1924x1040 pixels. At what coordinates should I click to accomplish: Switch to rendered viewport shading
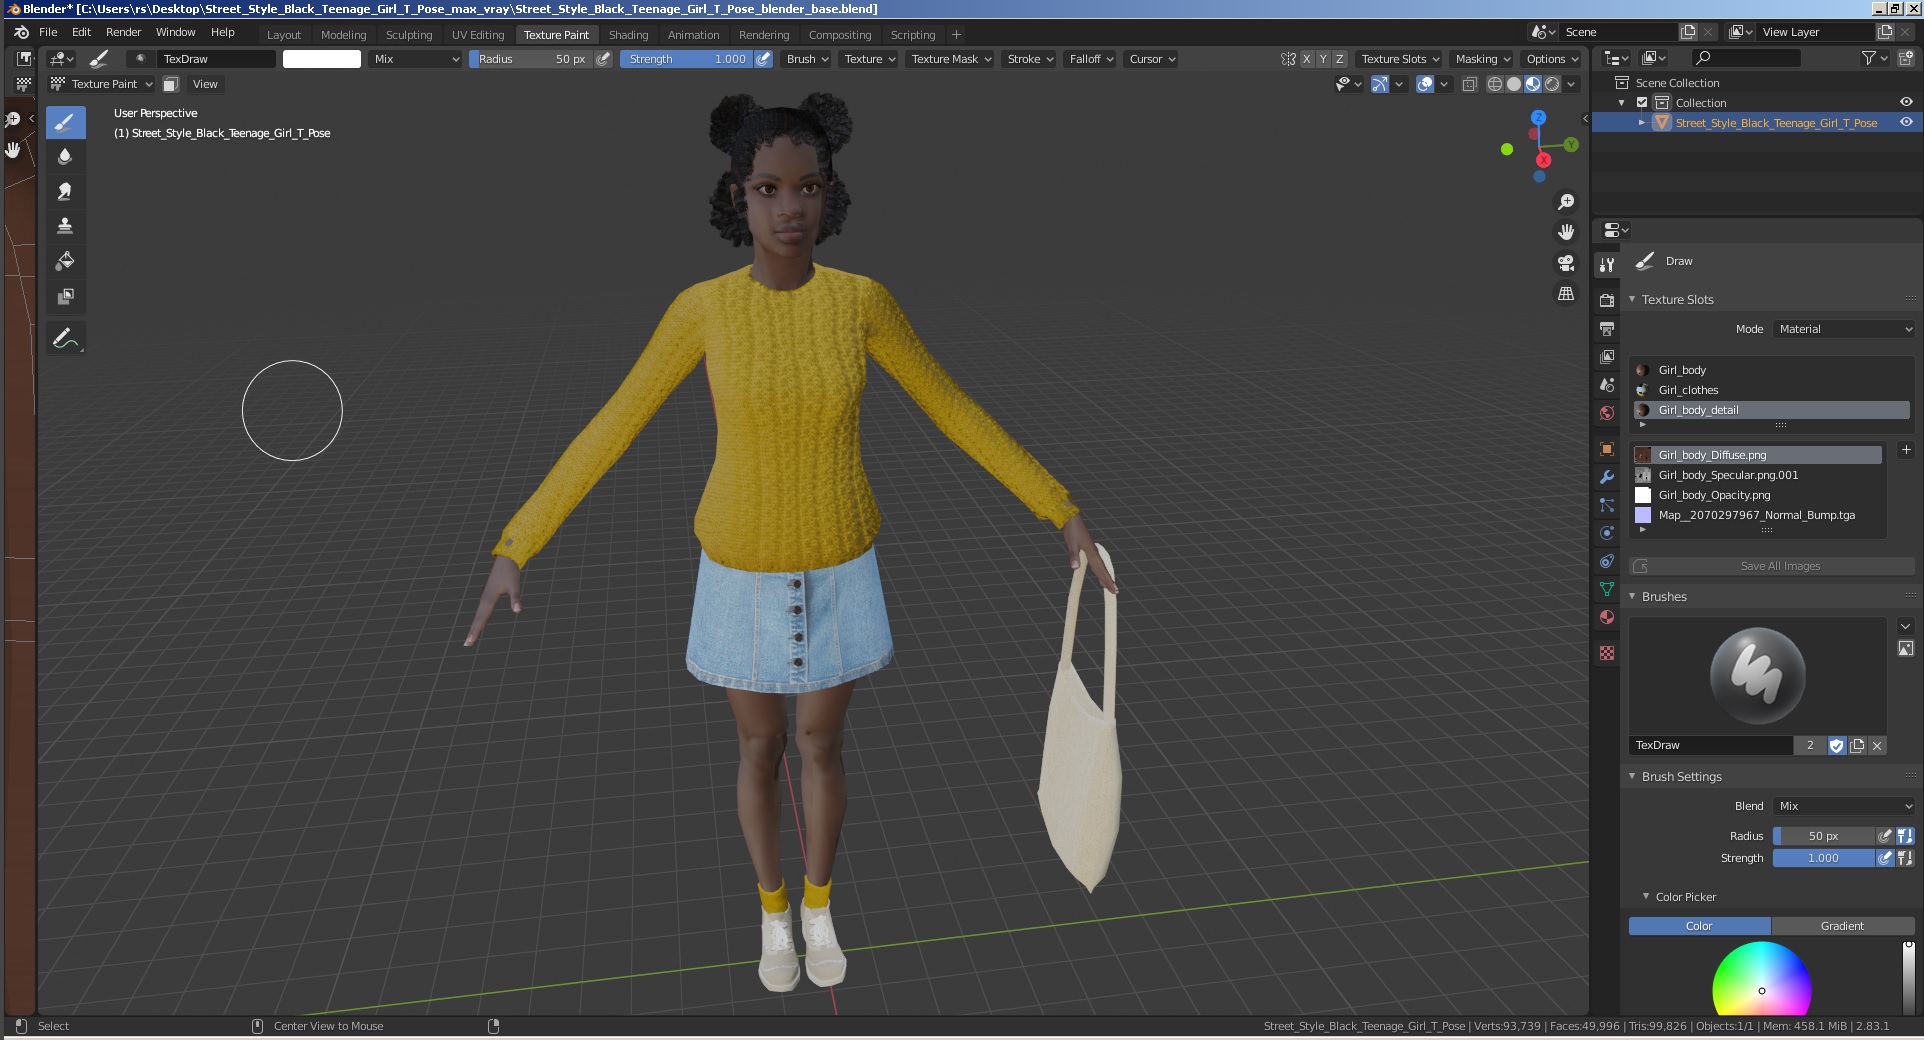1552,84
